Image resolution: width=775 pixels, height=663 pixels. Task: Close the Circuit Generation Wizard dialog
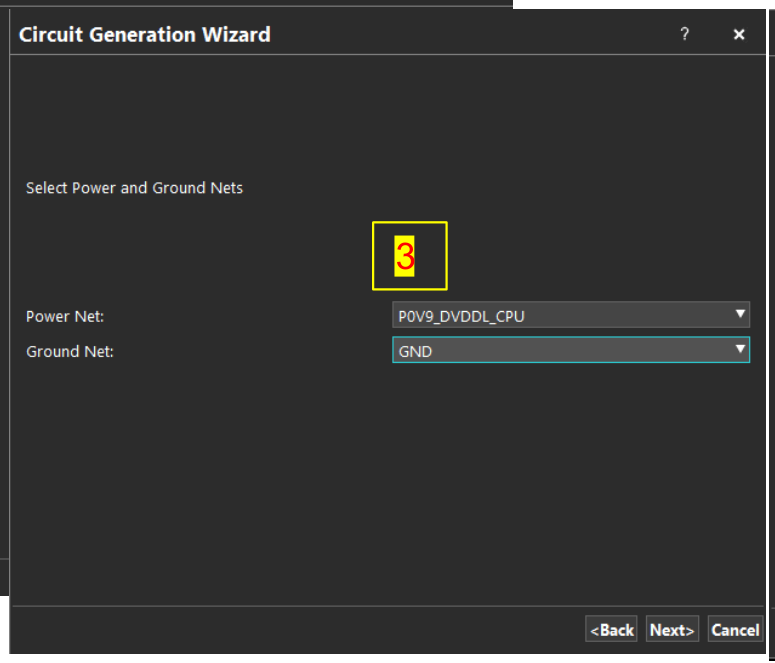coord(738,34)
